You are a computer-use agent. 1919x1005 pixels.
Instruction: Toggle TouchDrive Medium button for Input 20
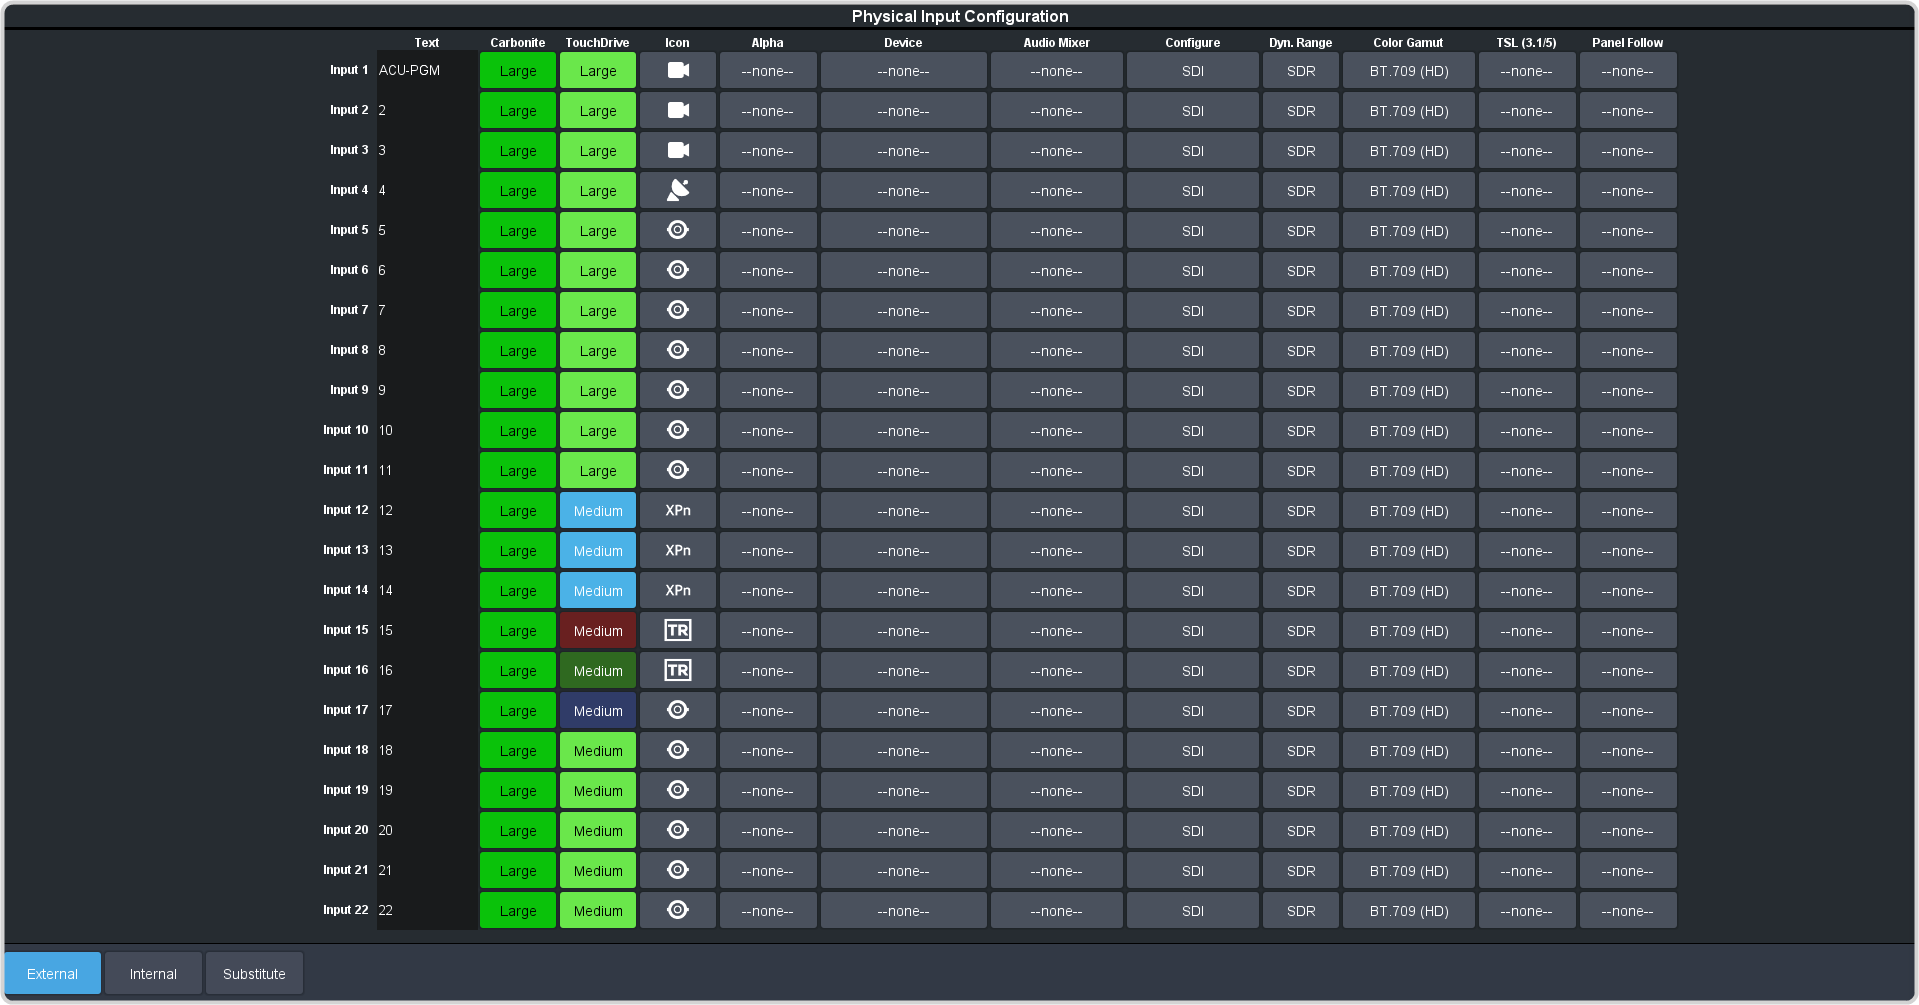597,831
